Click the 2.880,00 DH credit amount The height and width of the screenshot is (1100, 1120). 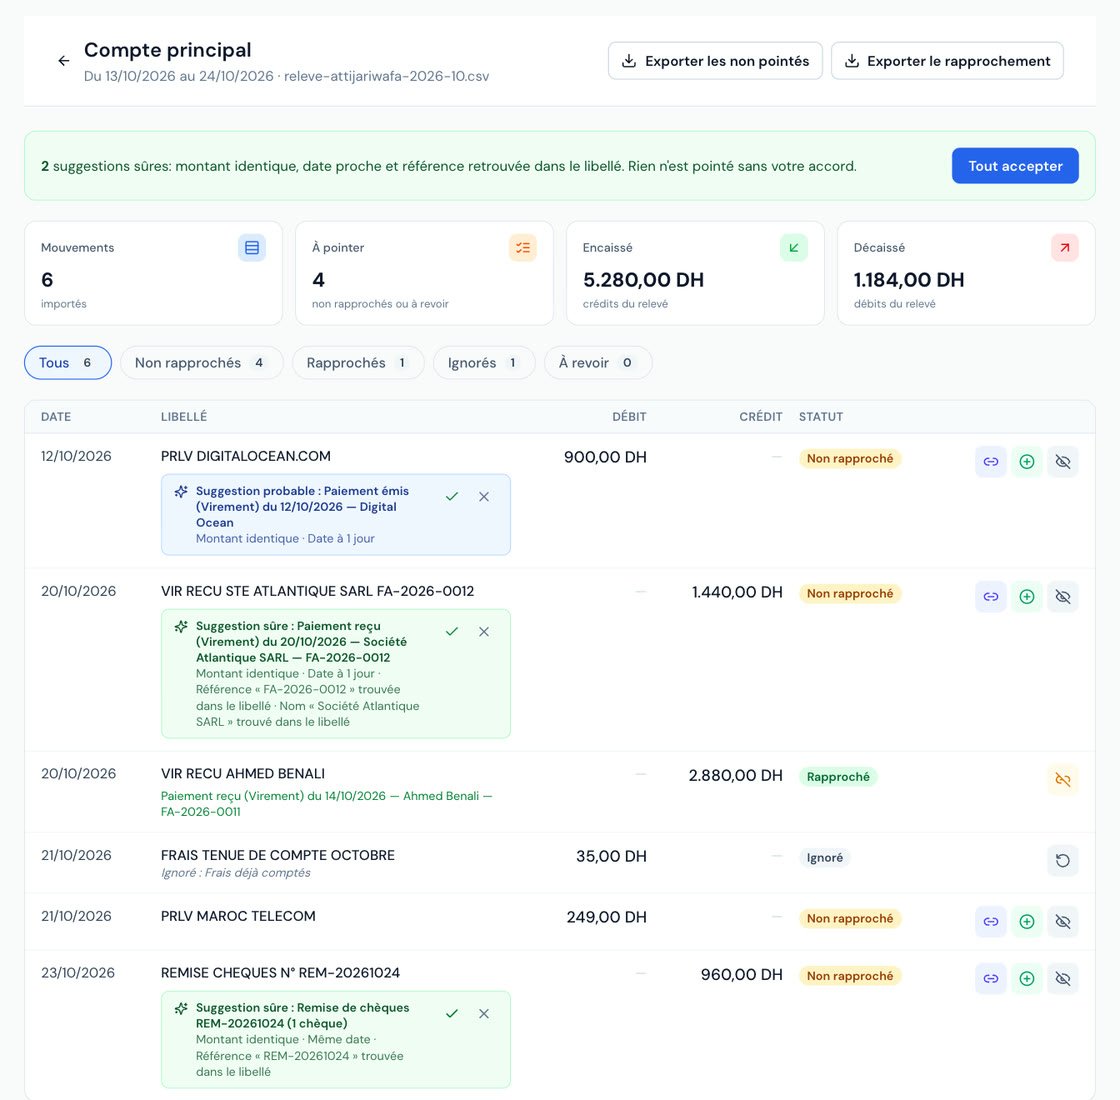click(x=736, y=776)
